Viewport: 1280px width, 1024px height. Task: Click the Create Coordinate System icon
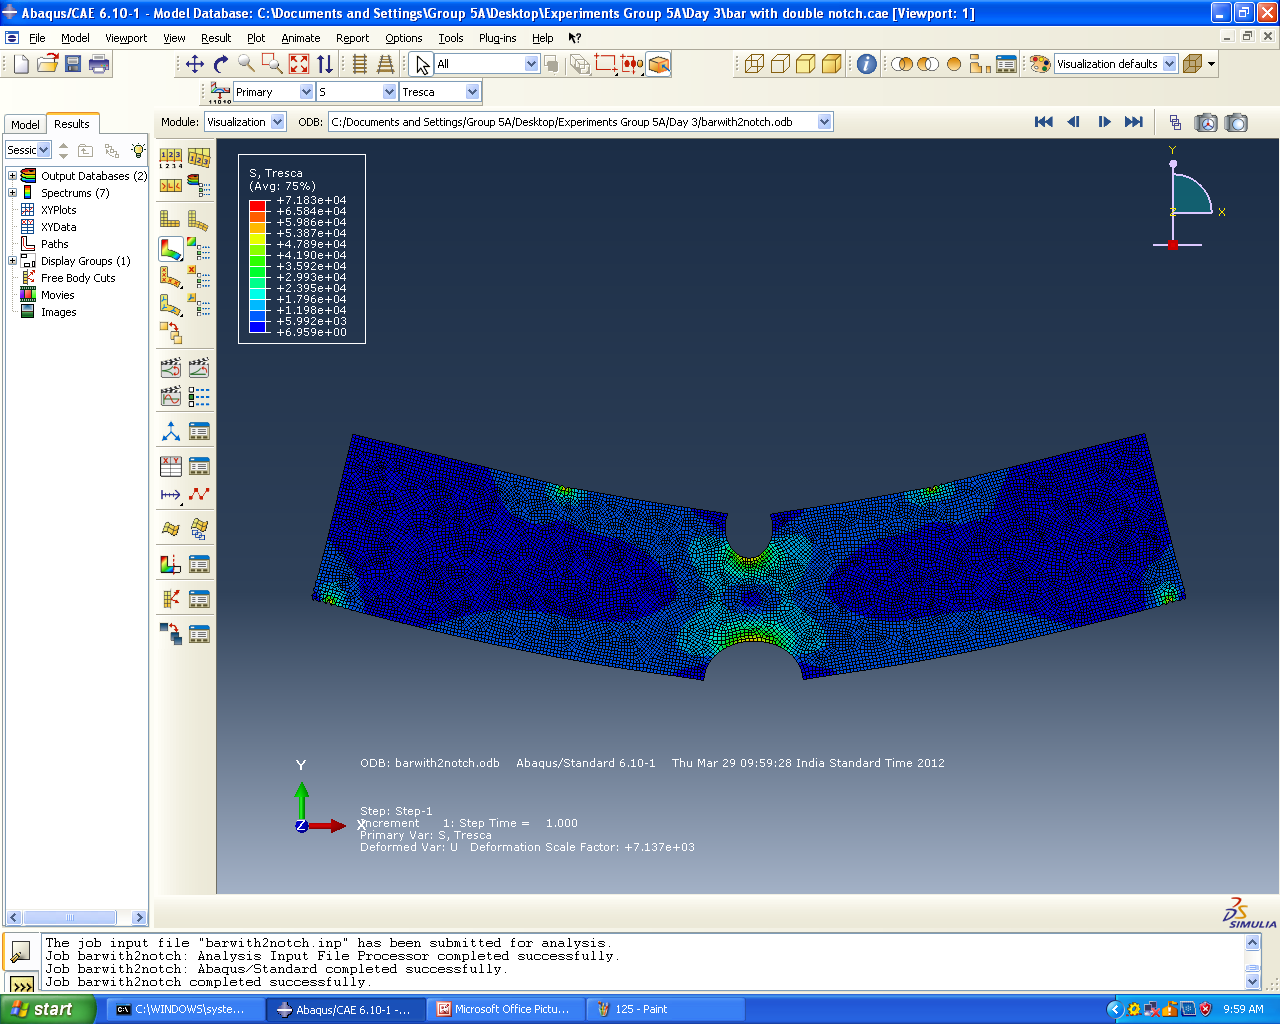pos(171,431)
